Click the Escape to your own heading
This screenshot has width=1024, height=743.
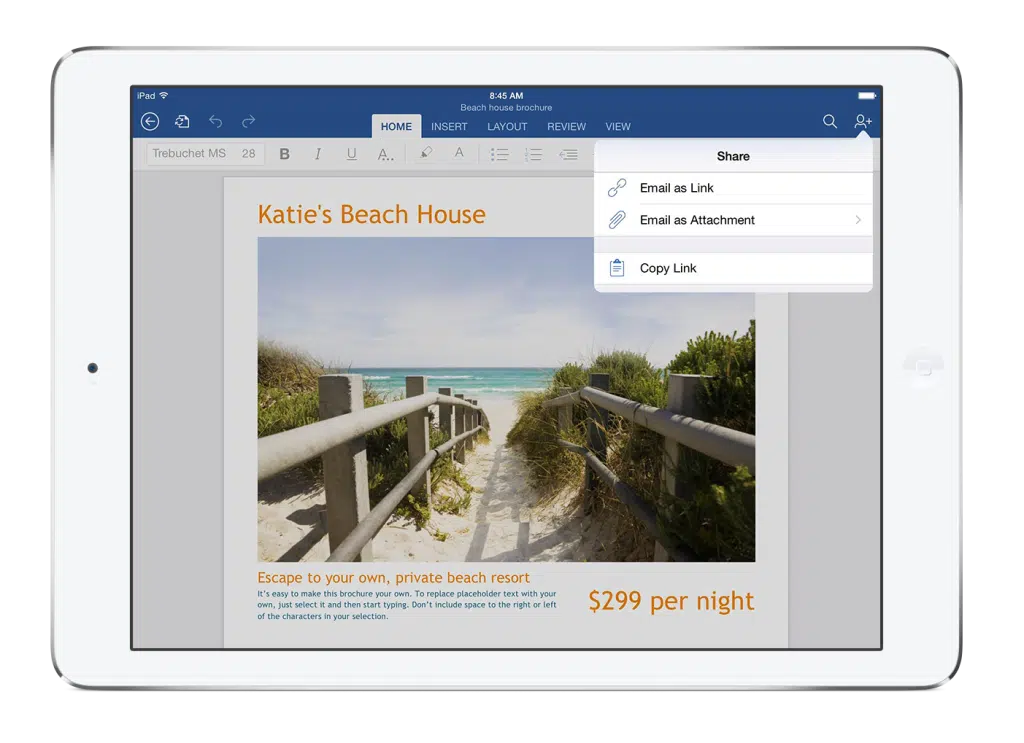(x=393, y=578)
